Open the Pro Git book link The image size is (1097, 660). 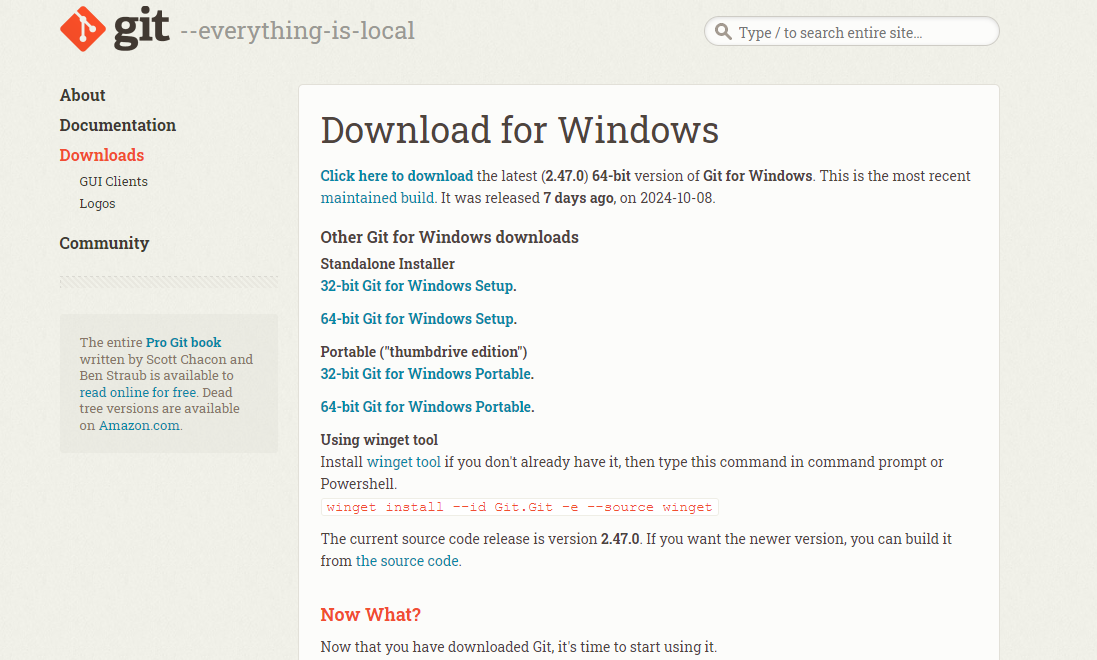(183, 342)
